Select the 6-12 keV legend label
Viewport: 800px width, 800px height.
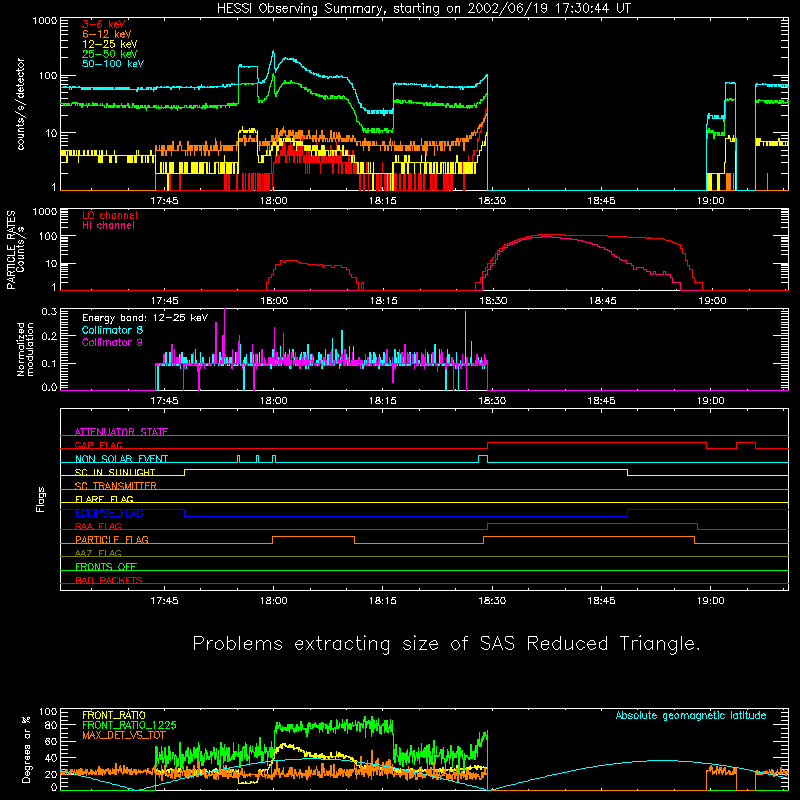pyautogui.click(x=107, y=34)
